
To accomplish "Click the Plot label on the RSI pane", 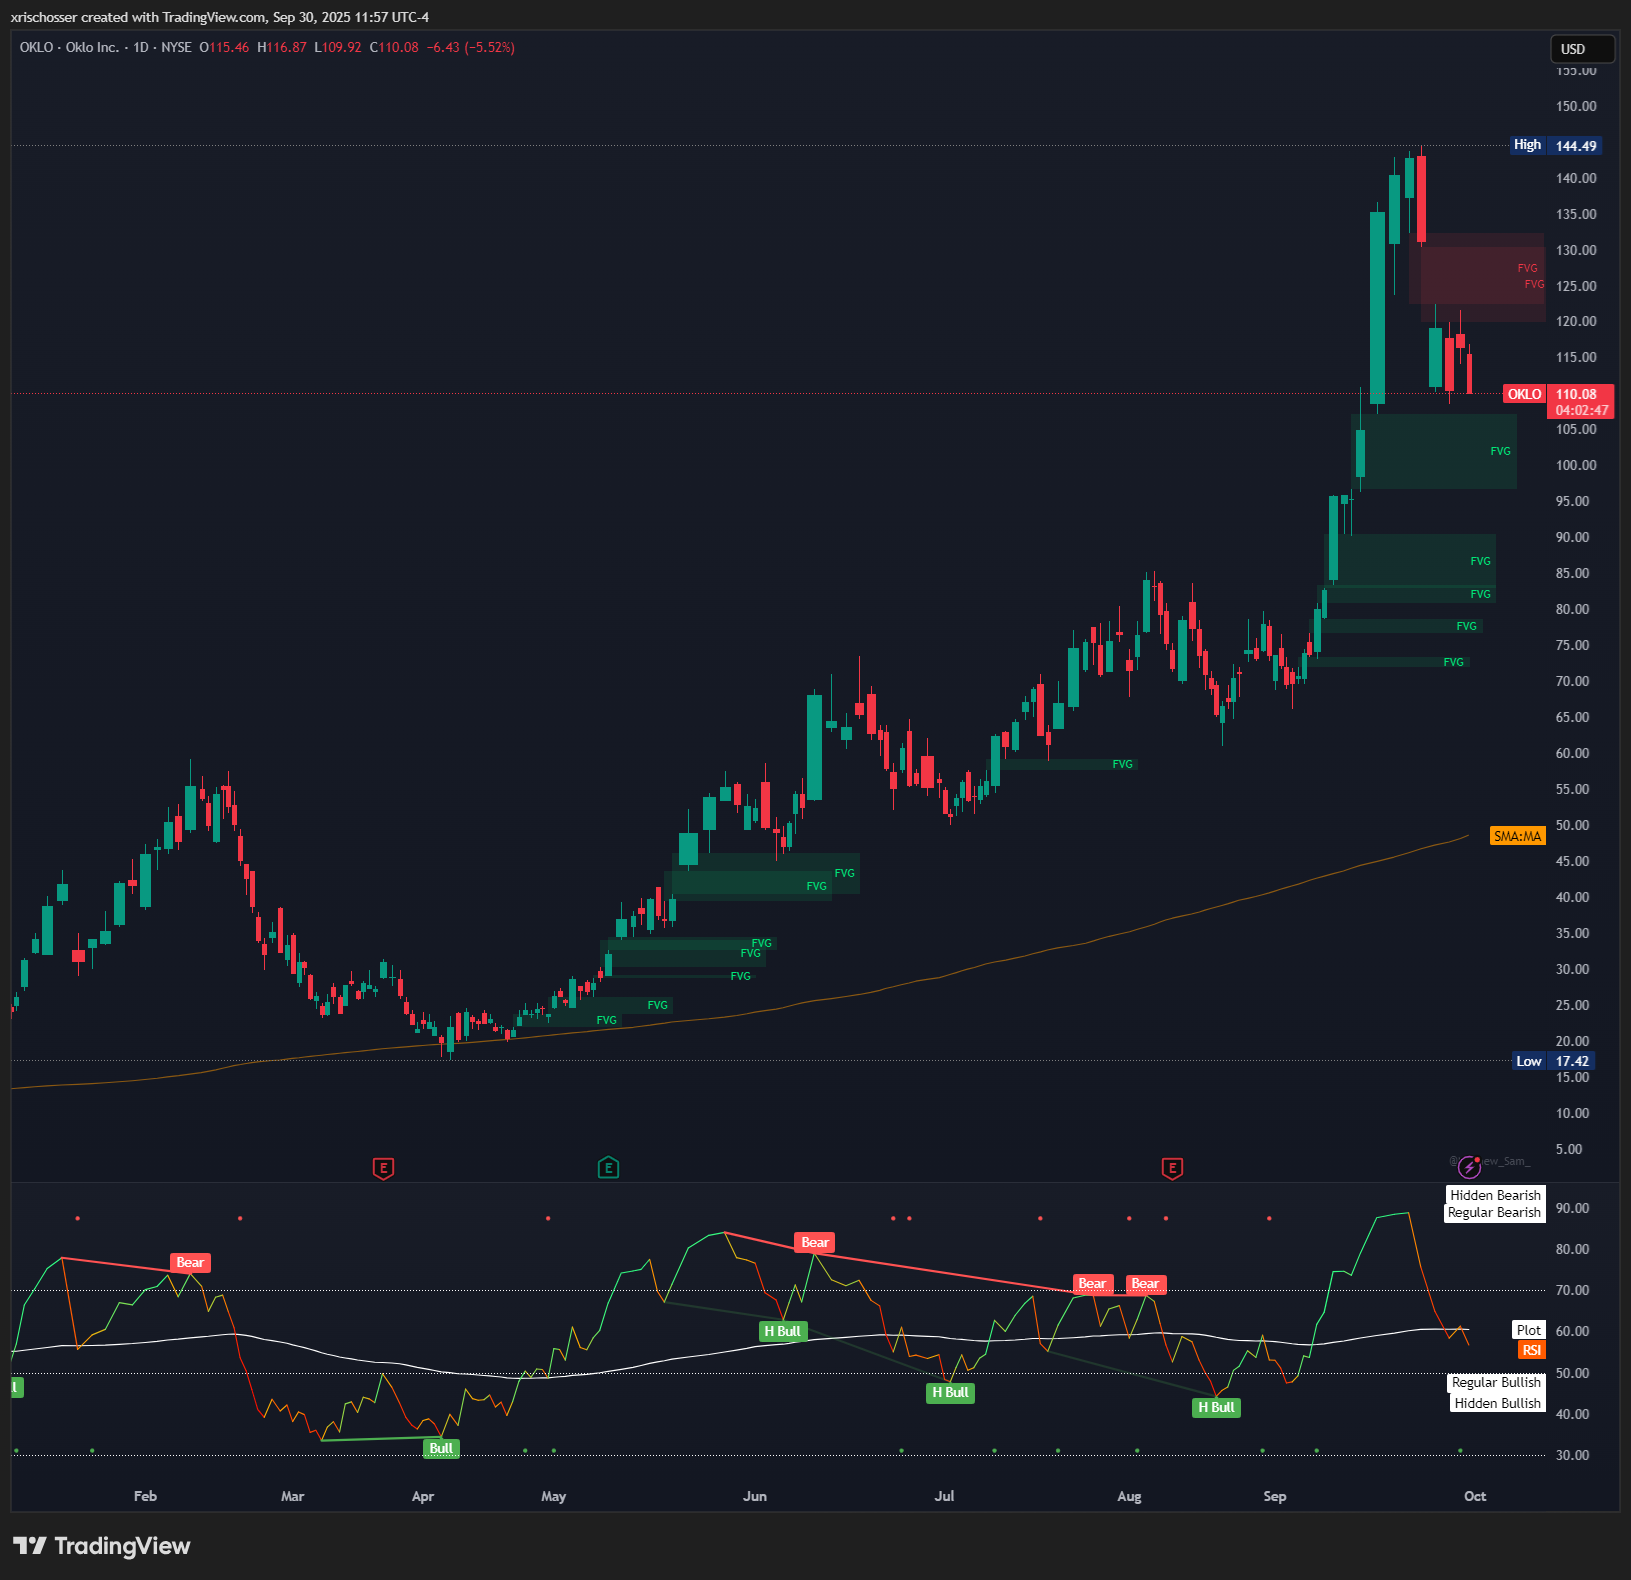I will (1529, 1330).
